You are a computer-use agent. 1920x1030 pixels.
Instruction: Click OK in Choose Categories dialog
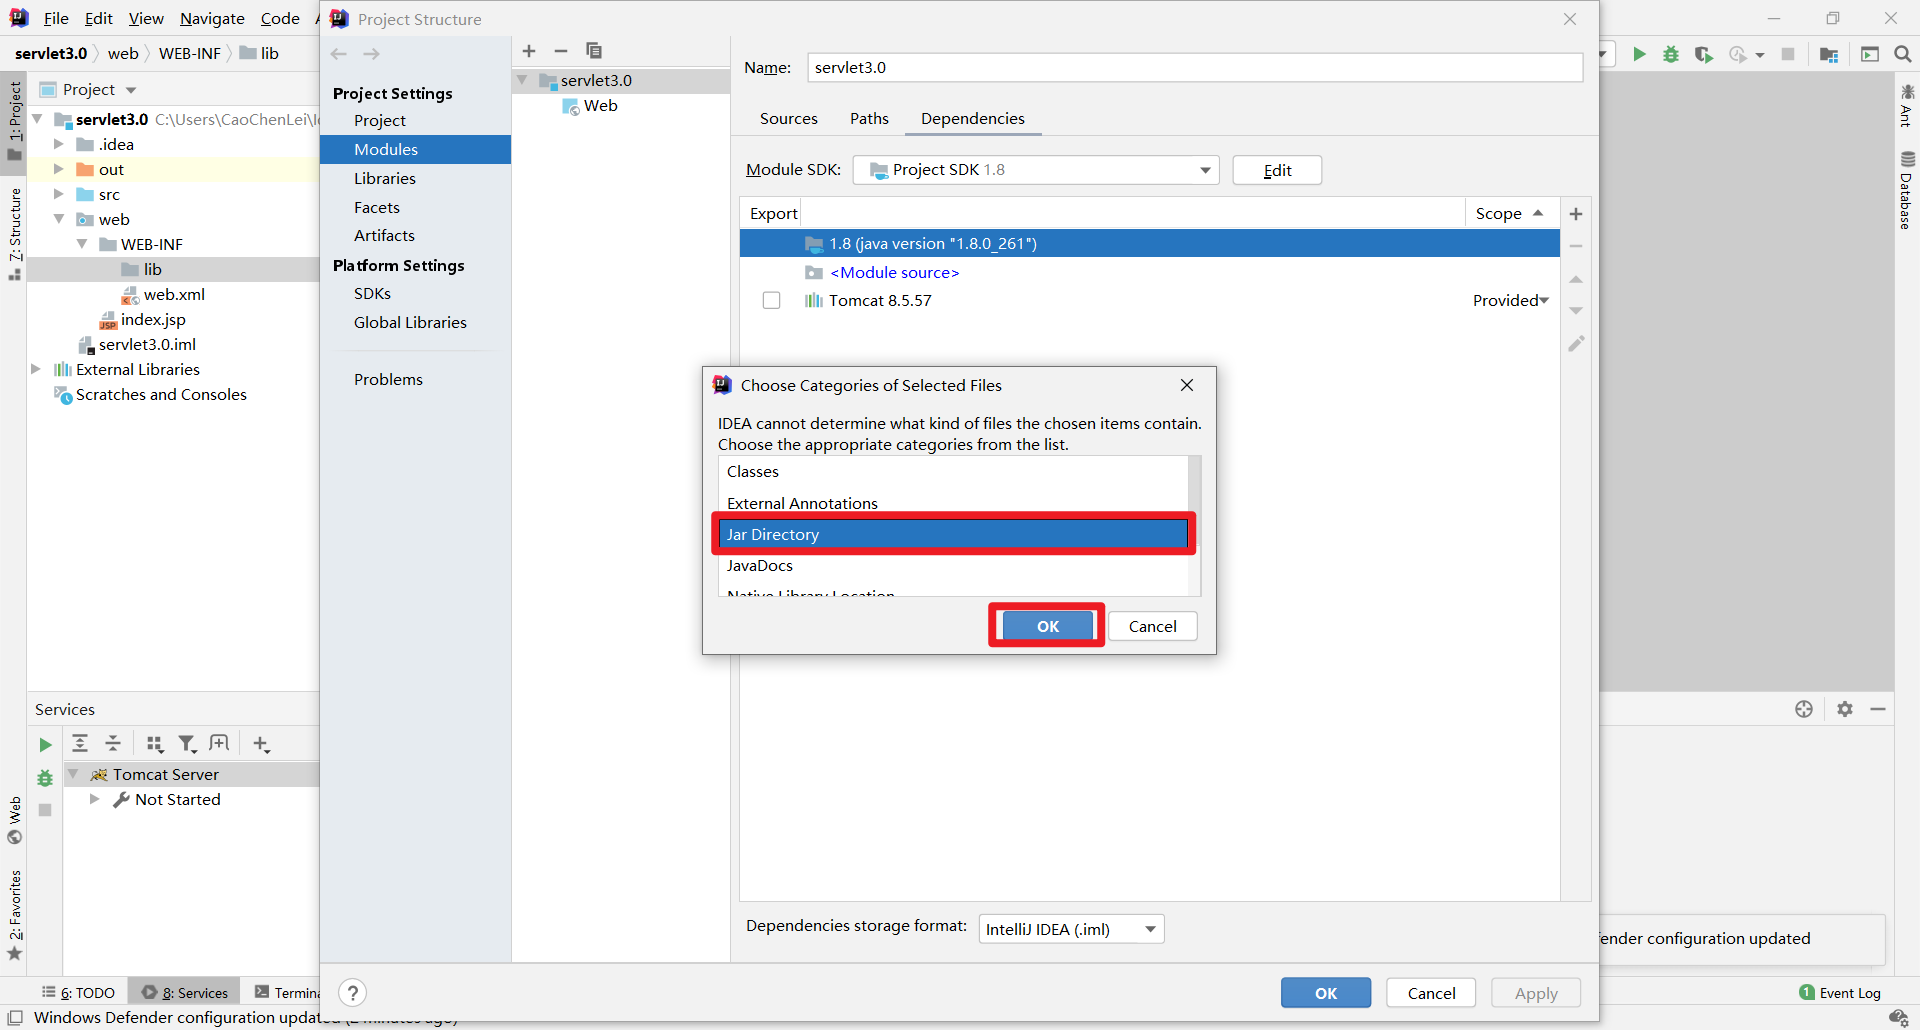pos(1048,626)
